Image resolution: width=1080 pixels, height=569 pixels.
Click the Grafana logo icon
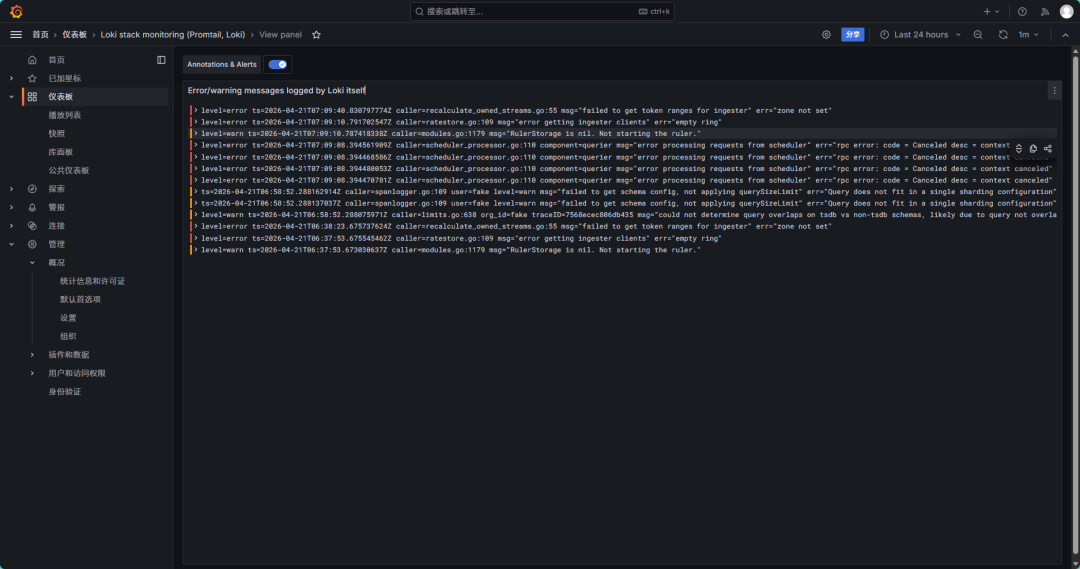click(x=16, y=11)
